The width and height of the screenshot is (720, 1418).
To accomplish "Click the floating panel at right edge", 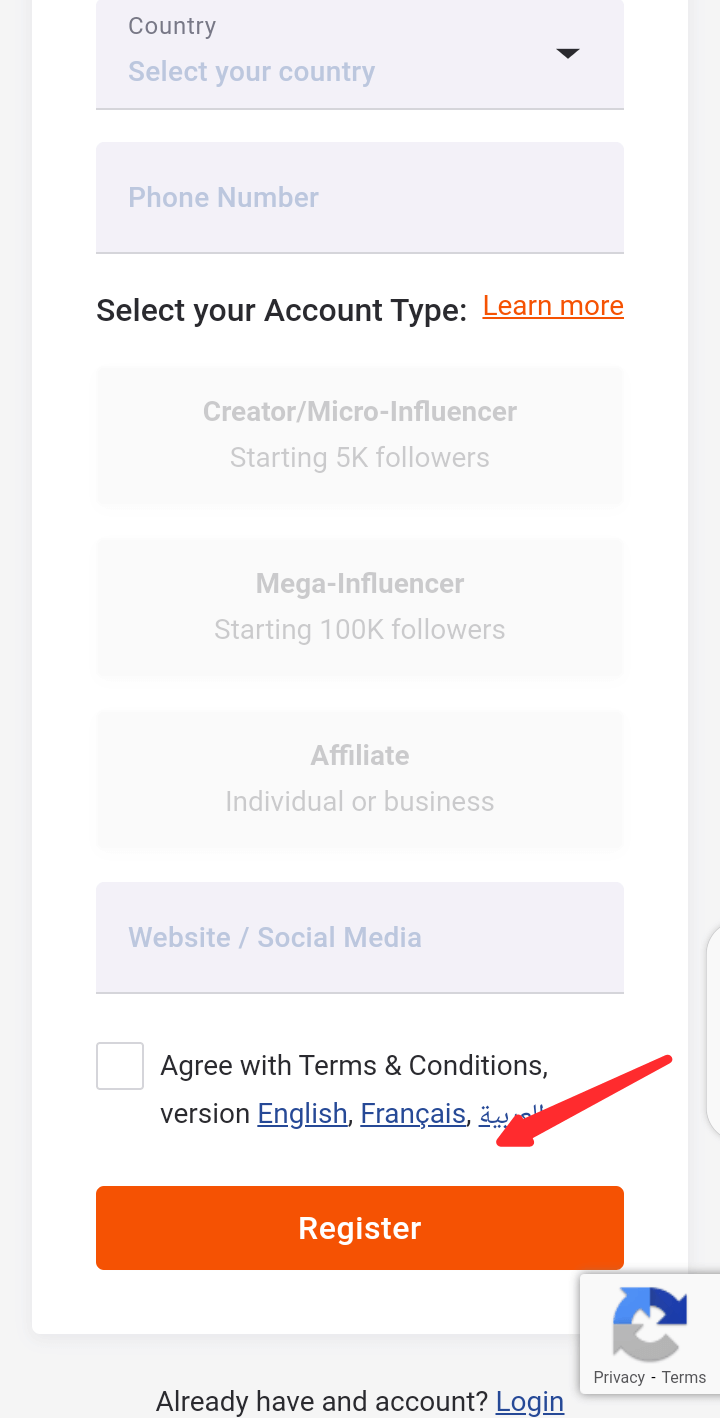I will [712, 1030].
